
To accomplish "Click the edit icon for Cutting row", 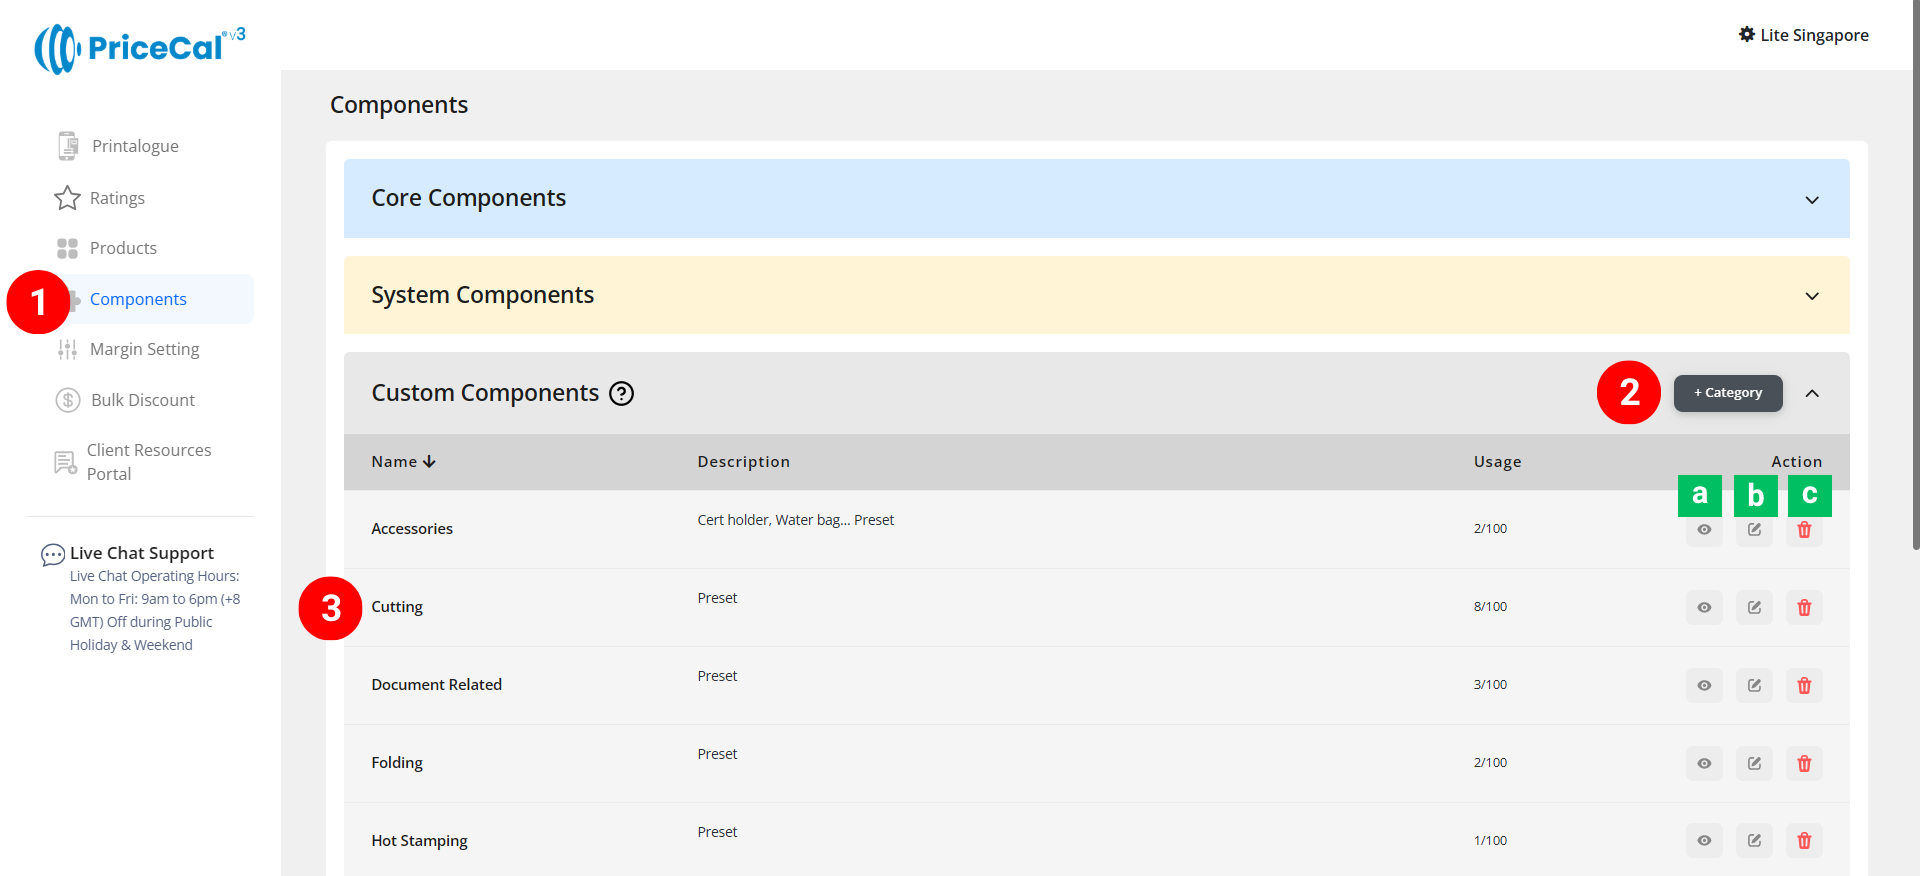I will pos(1754,607).
